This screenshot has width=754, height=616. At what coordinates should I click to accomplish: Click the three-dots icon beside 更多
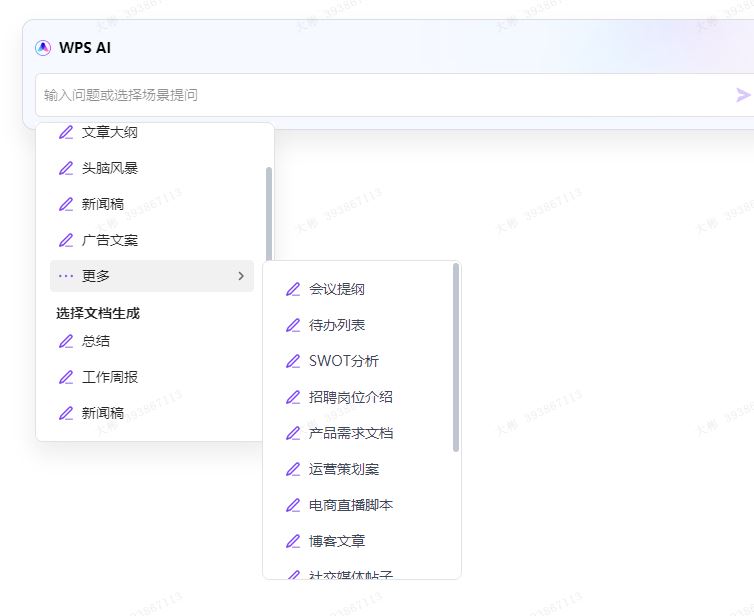[x=66, y=276]
